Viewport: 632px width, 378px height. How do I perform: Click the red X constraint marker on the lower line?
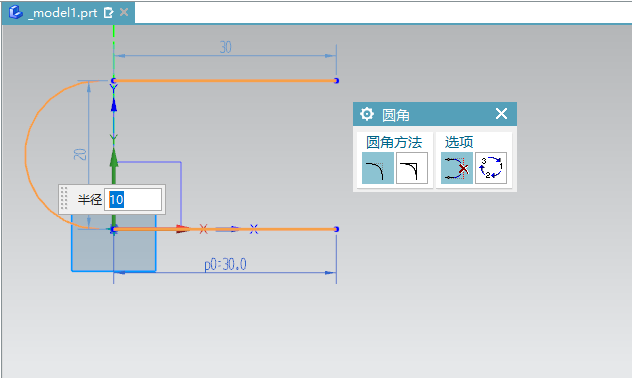pos(204,229)
